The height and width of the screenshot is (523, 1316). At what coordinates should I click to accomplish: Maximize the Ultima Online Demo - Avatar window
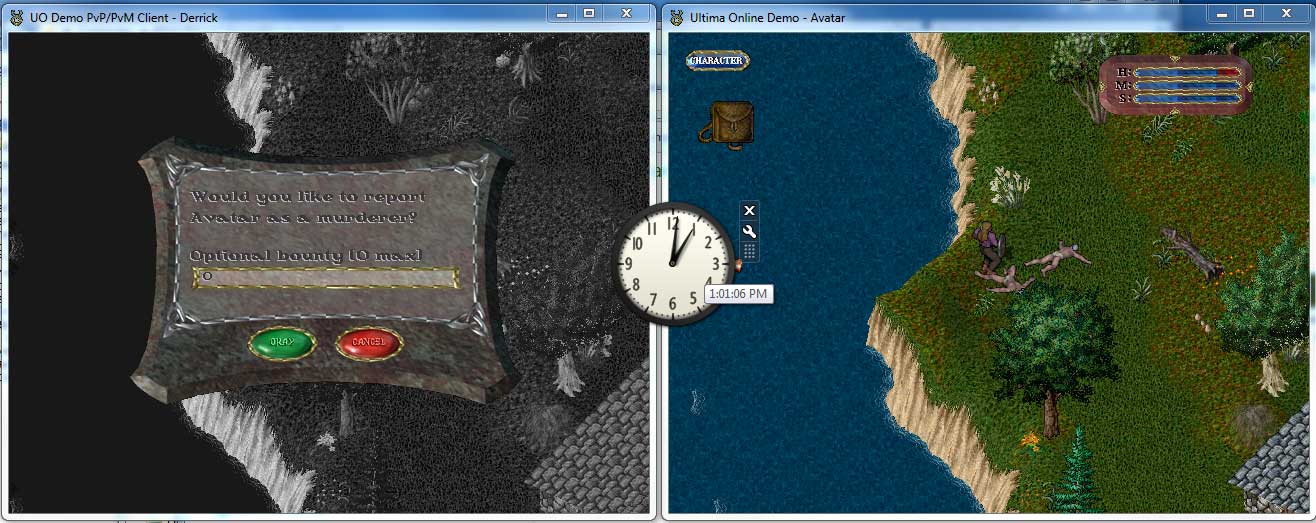coord(1248,13)
